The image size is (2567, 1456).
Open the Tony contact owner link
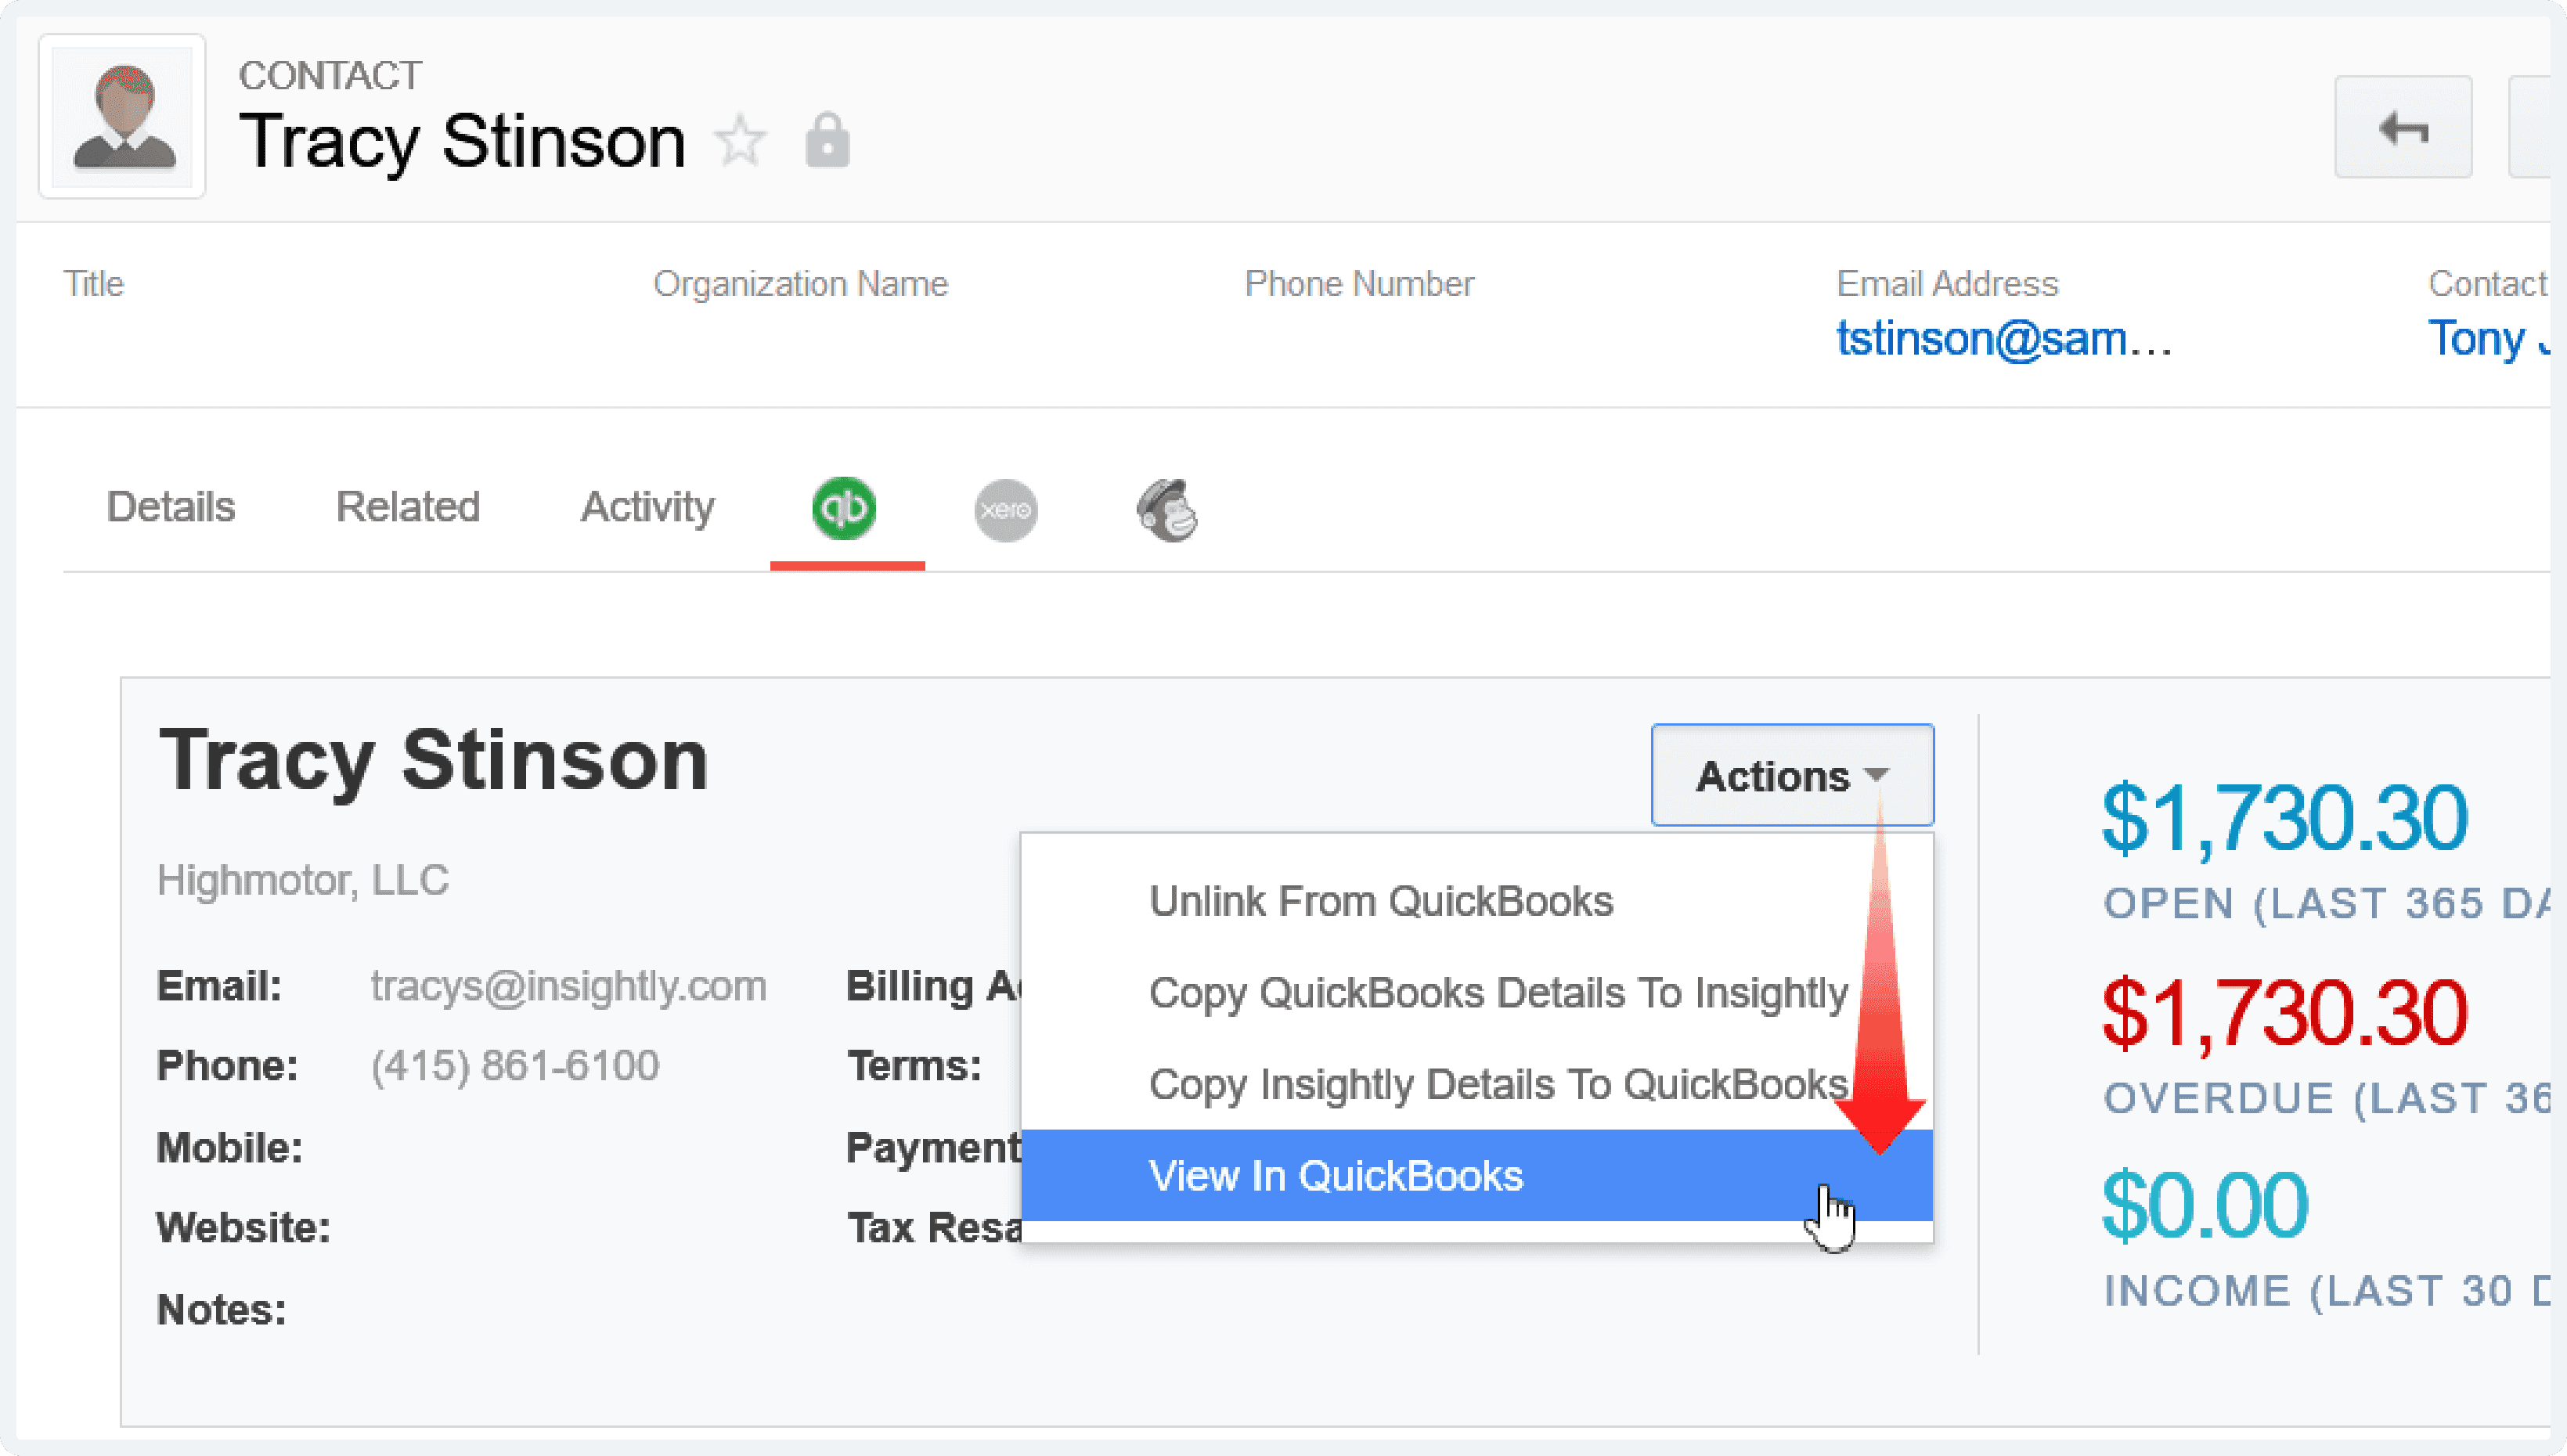[x=2488, y=339]
